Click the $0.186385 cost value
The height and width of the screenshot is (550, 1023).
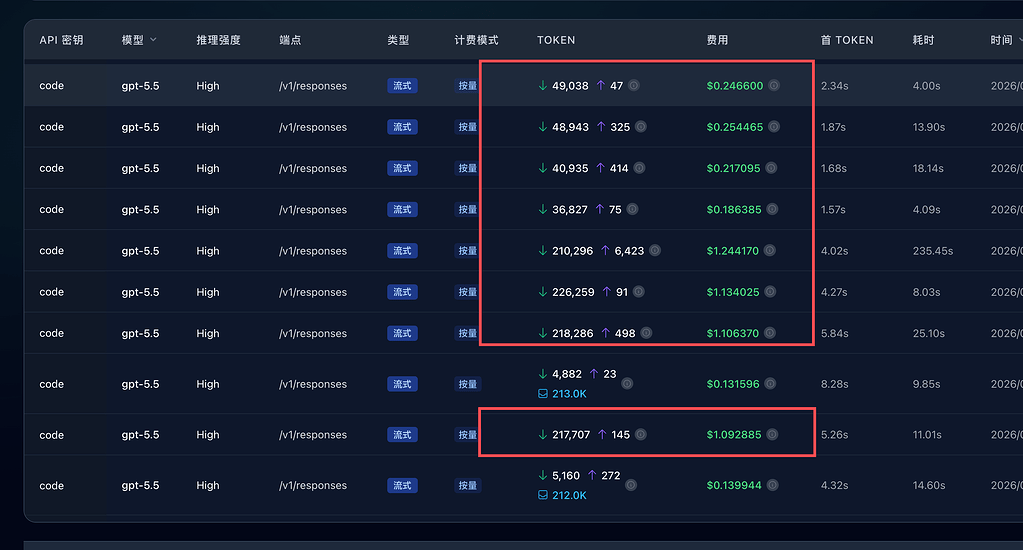(x=734, y=209)
